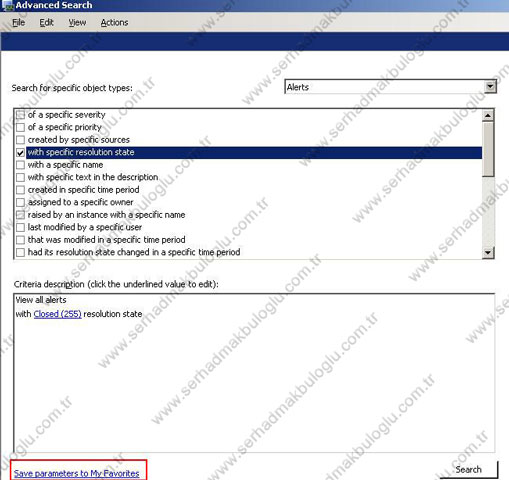Screen dimensions: 509x480
Task: Click 'Save parameters to My Favorites' link
Action: pos(77,473)
